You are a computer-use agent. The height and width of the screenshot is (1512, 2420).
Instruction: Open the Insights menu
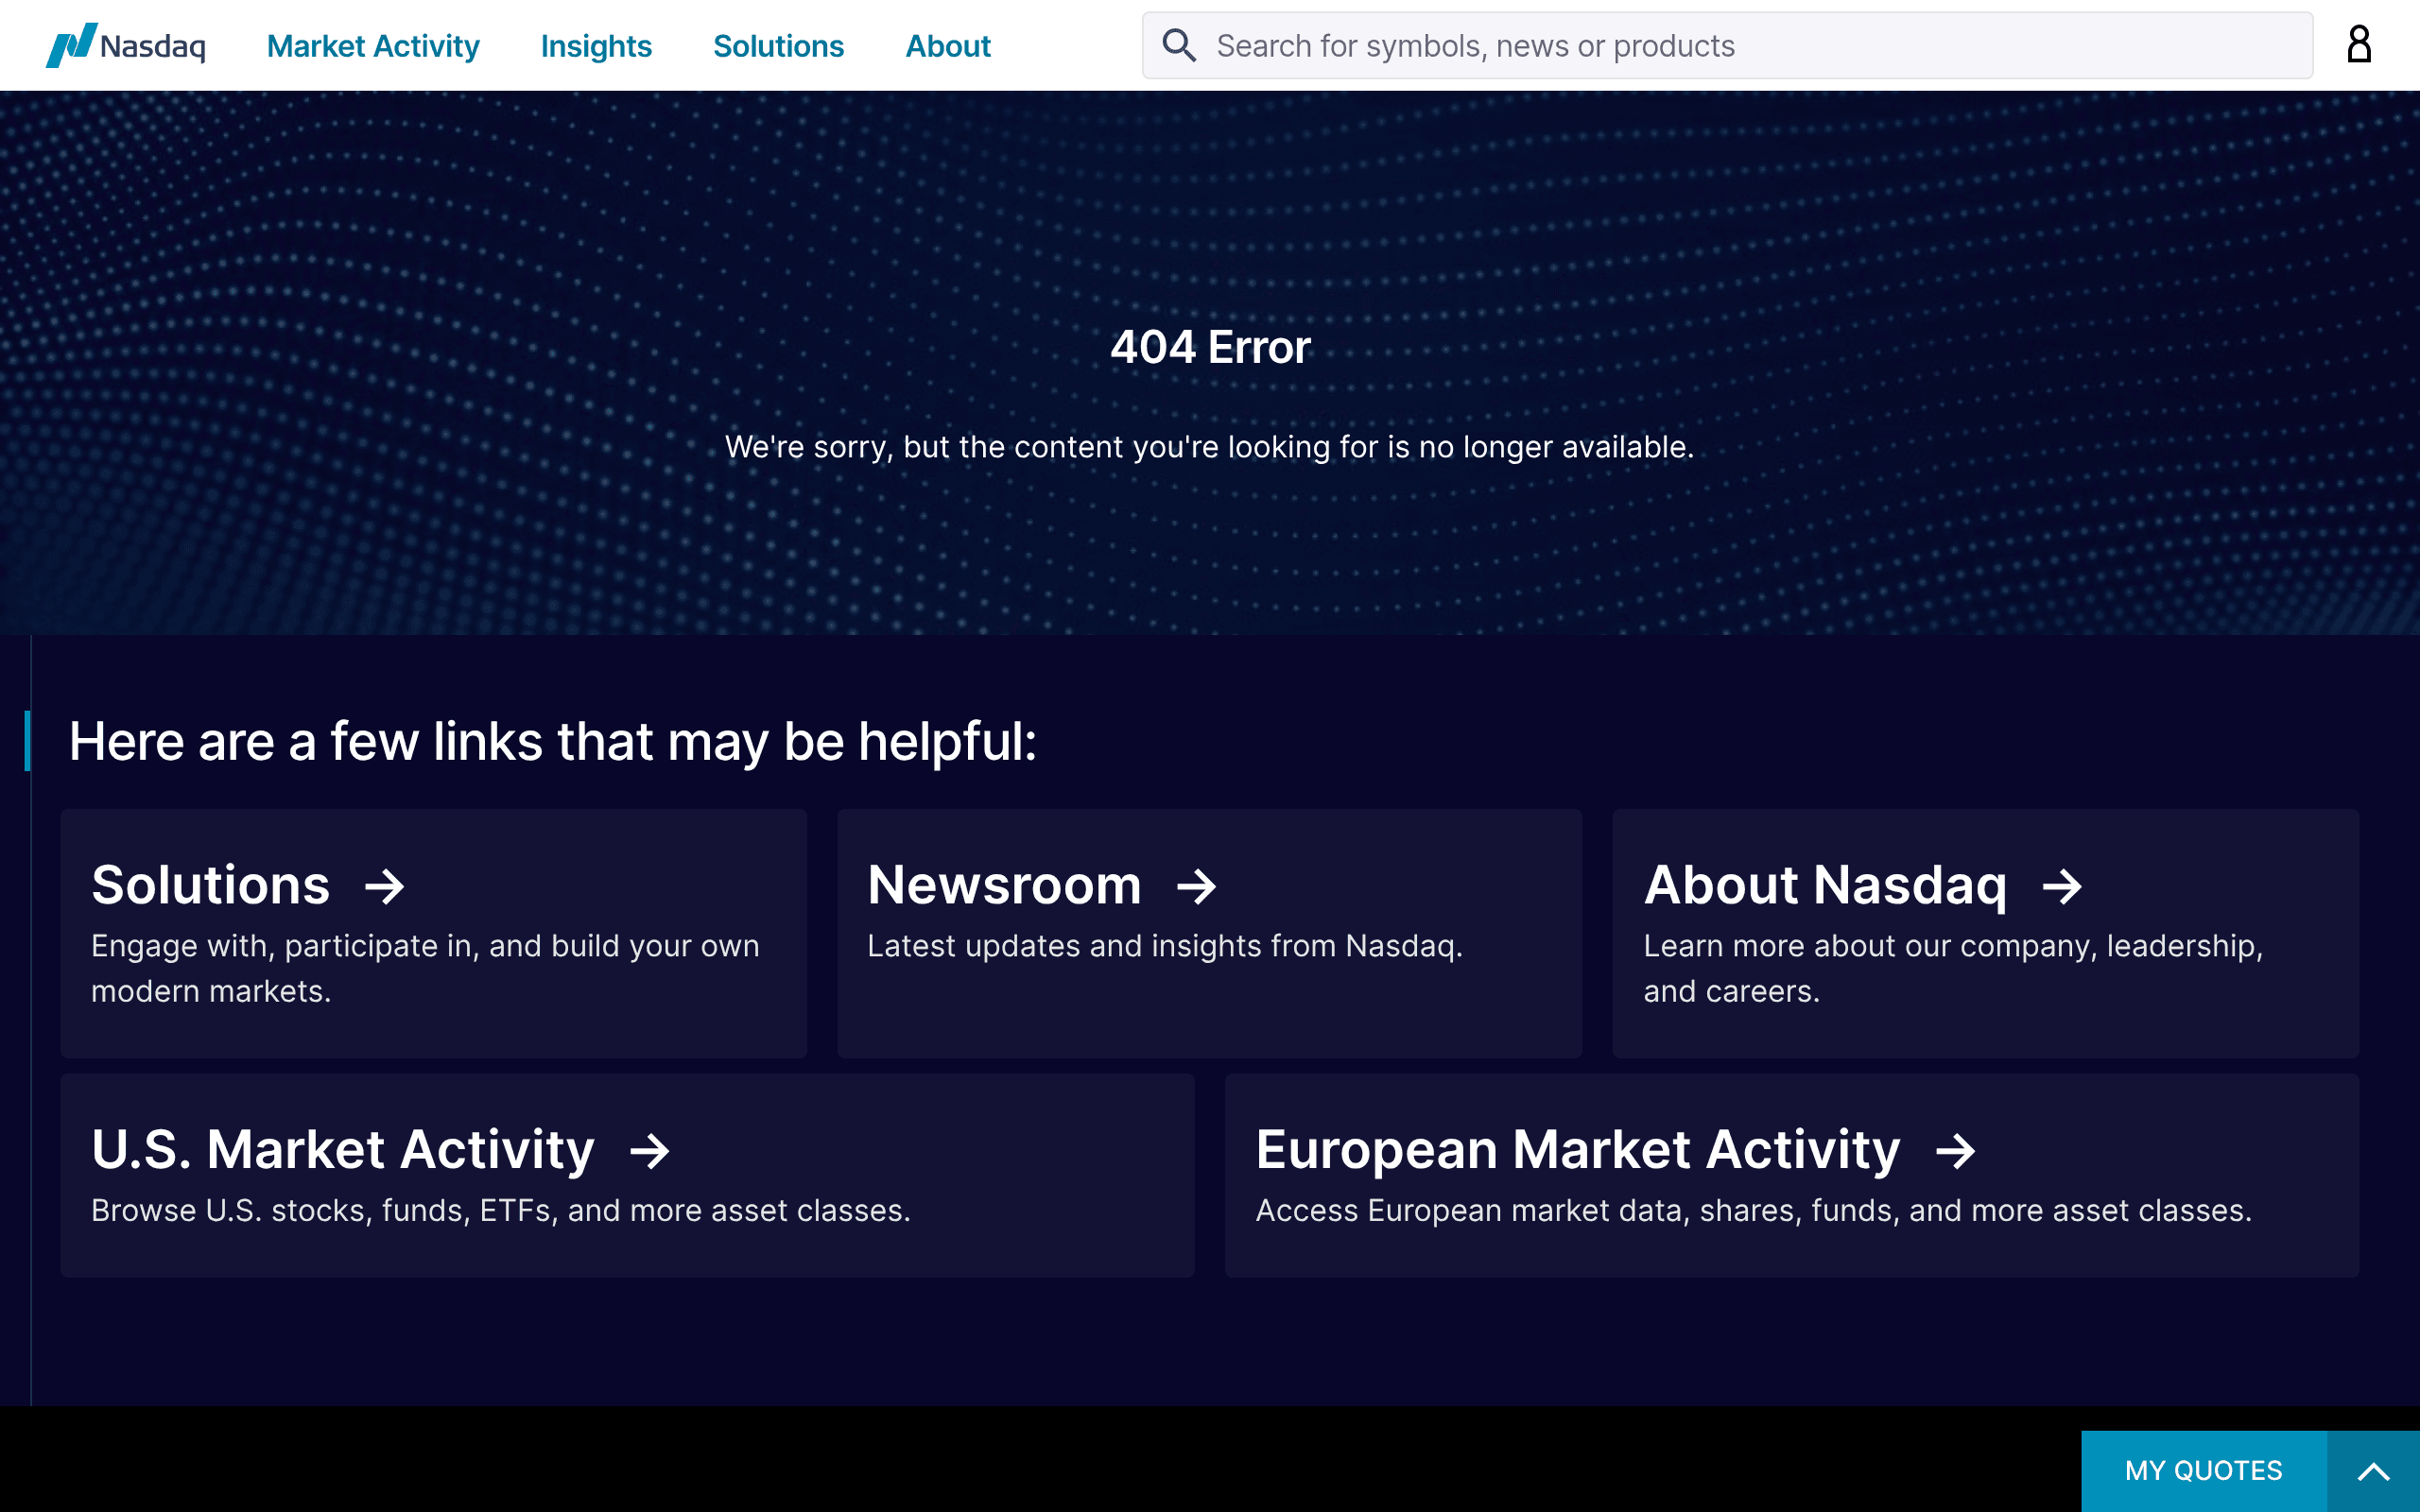596,46
